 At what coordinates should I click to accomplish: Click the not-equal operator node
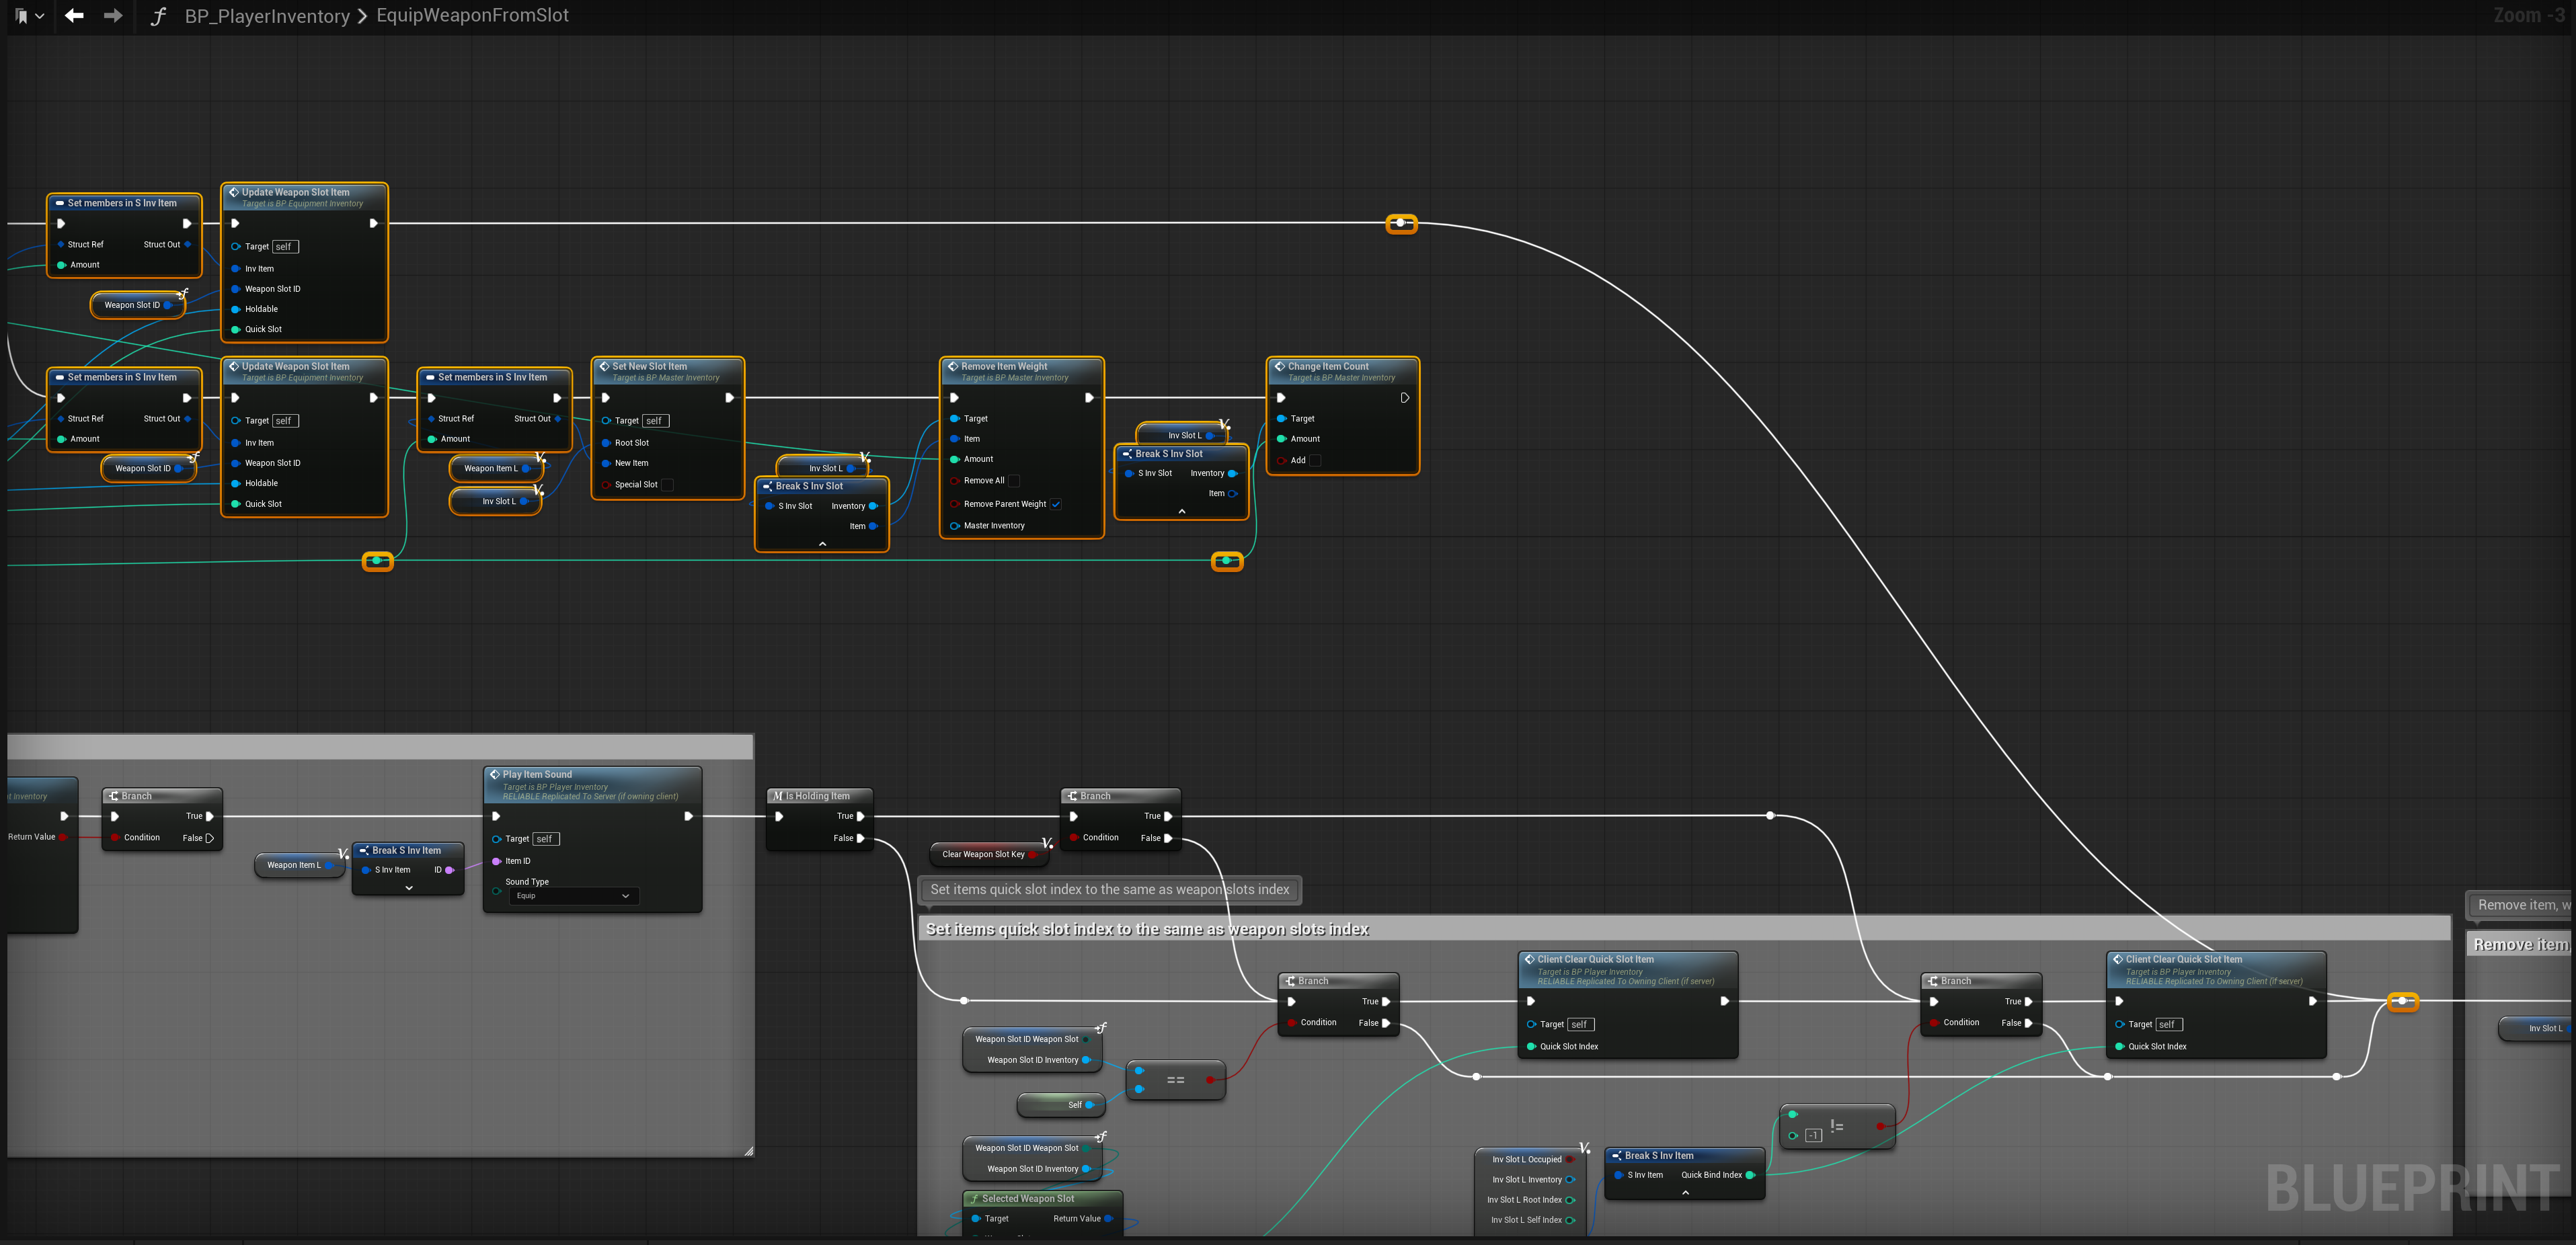click(1837, 1126)
